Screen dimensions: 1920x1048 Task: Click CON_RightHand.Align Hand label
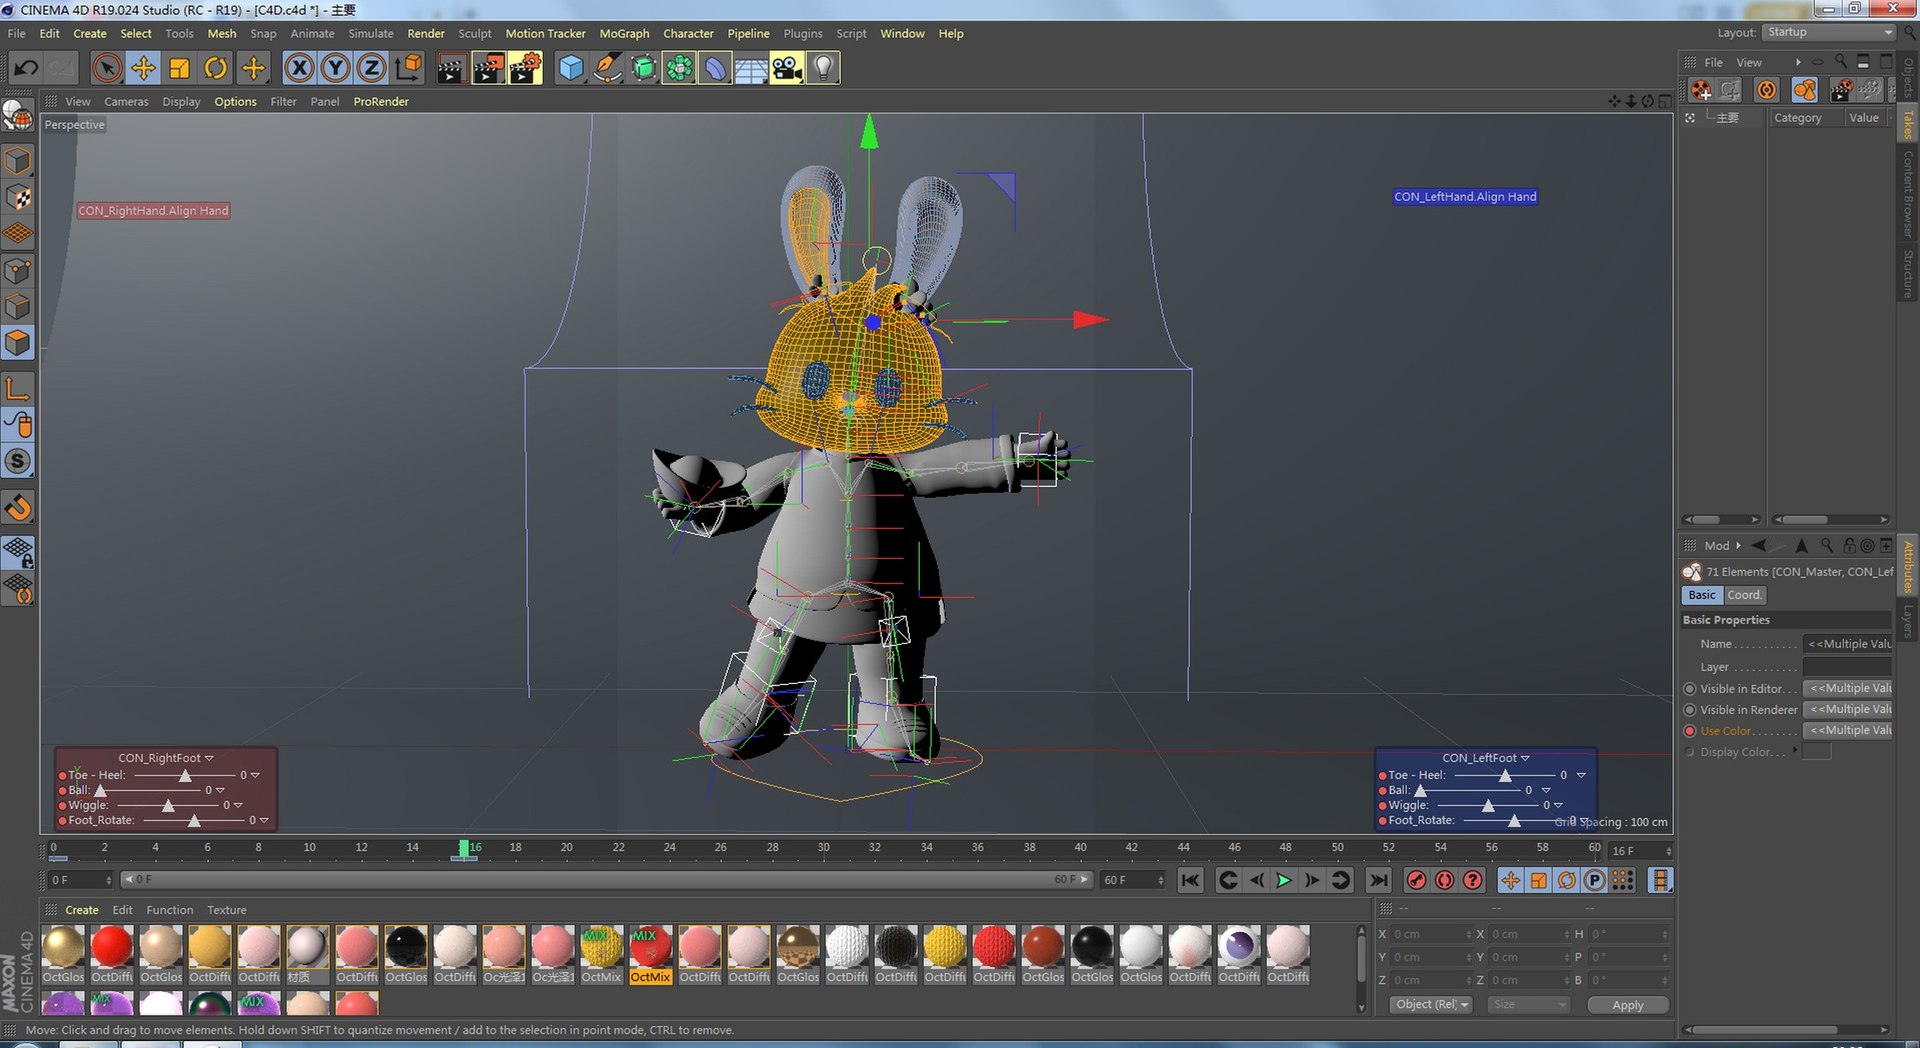(x=153, y=210)
